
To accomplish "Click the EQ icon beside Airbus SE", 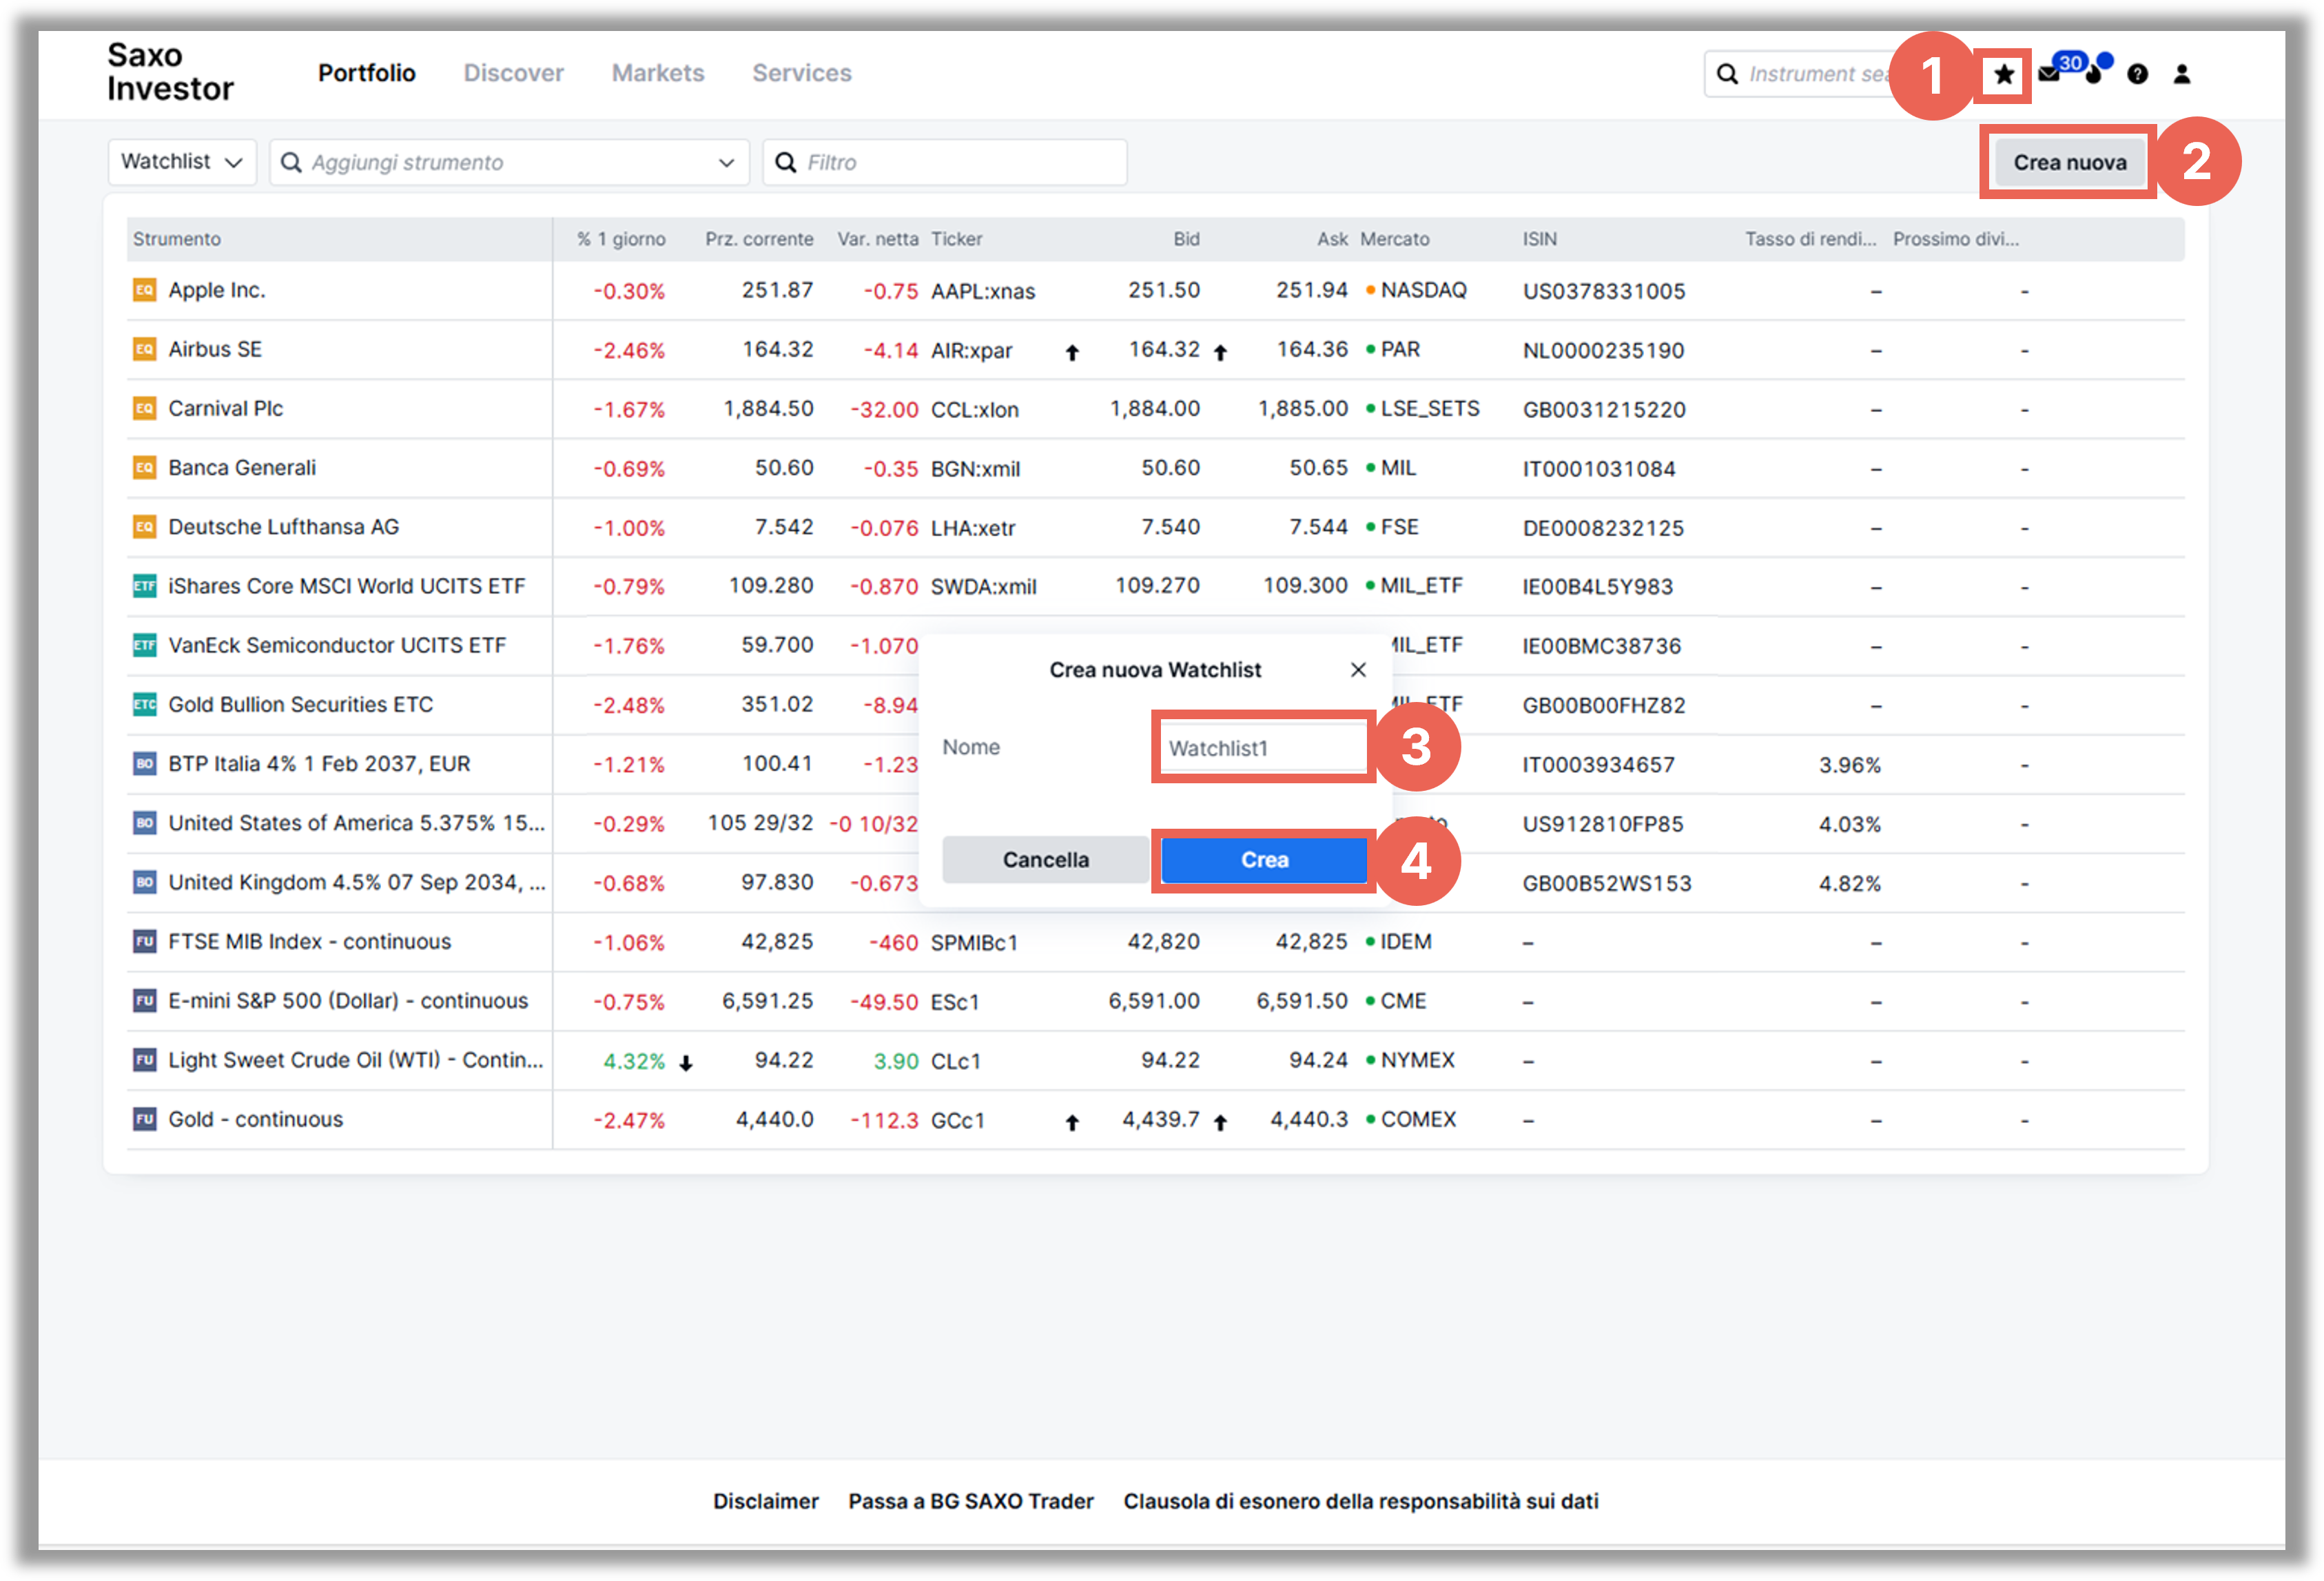I will (145, 349).
